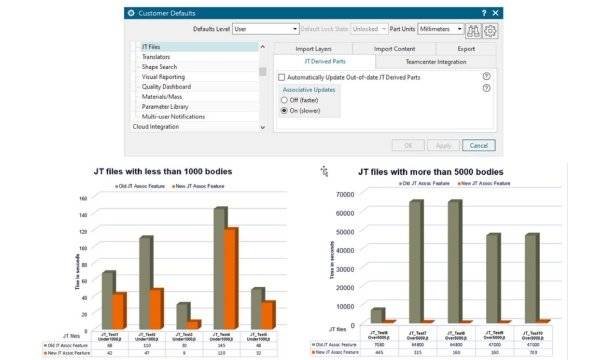Screen dimensions: 600x360
Task: Click the 'JT files with more than 5000 bodies' title
Action: click(431, 172)
